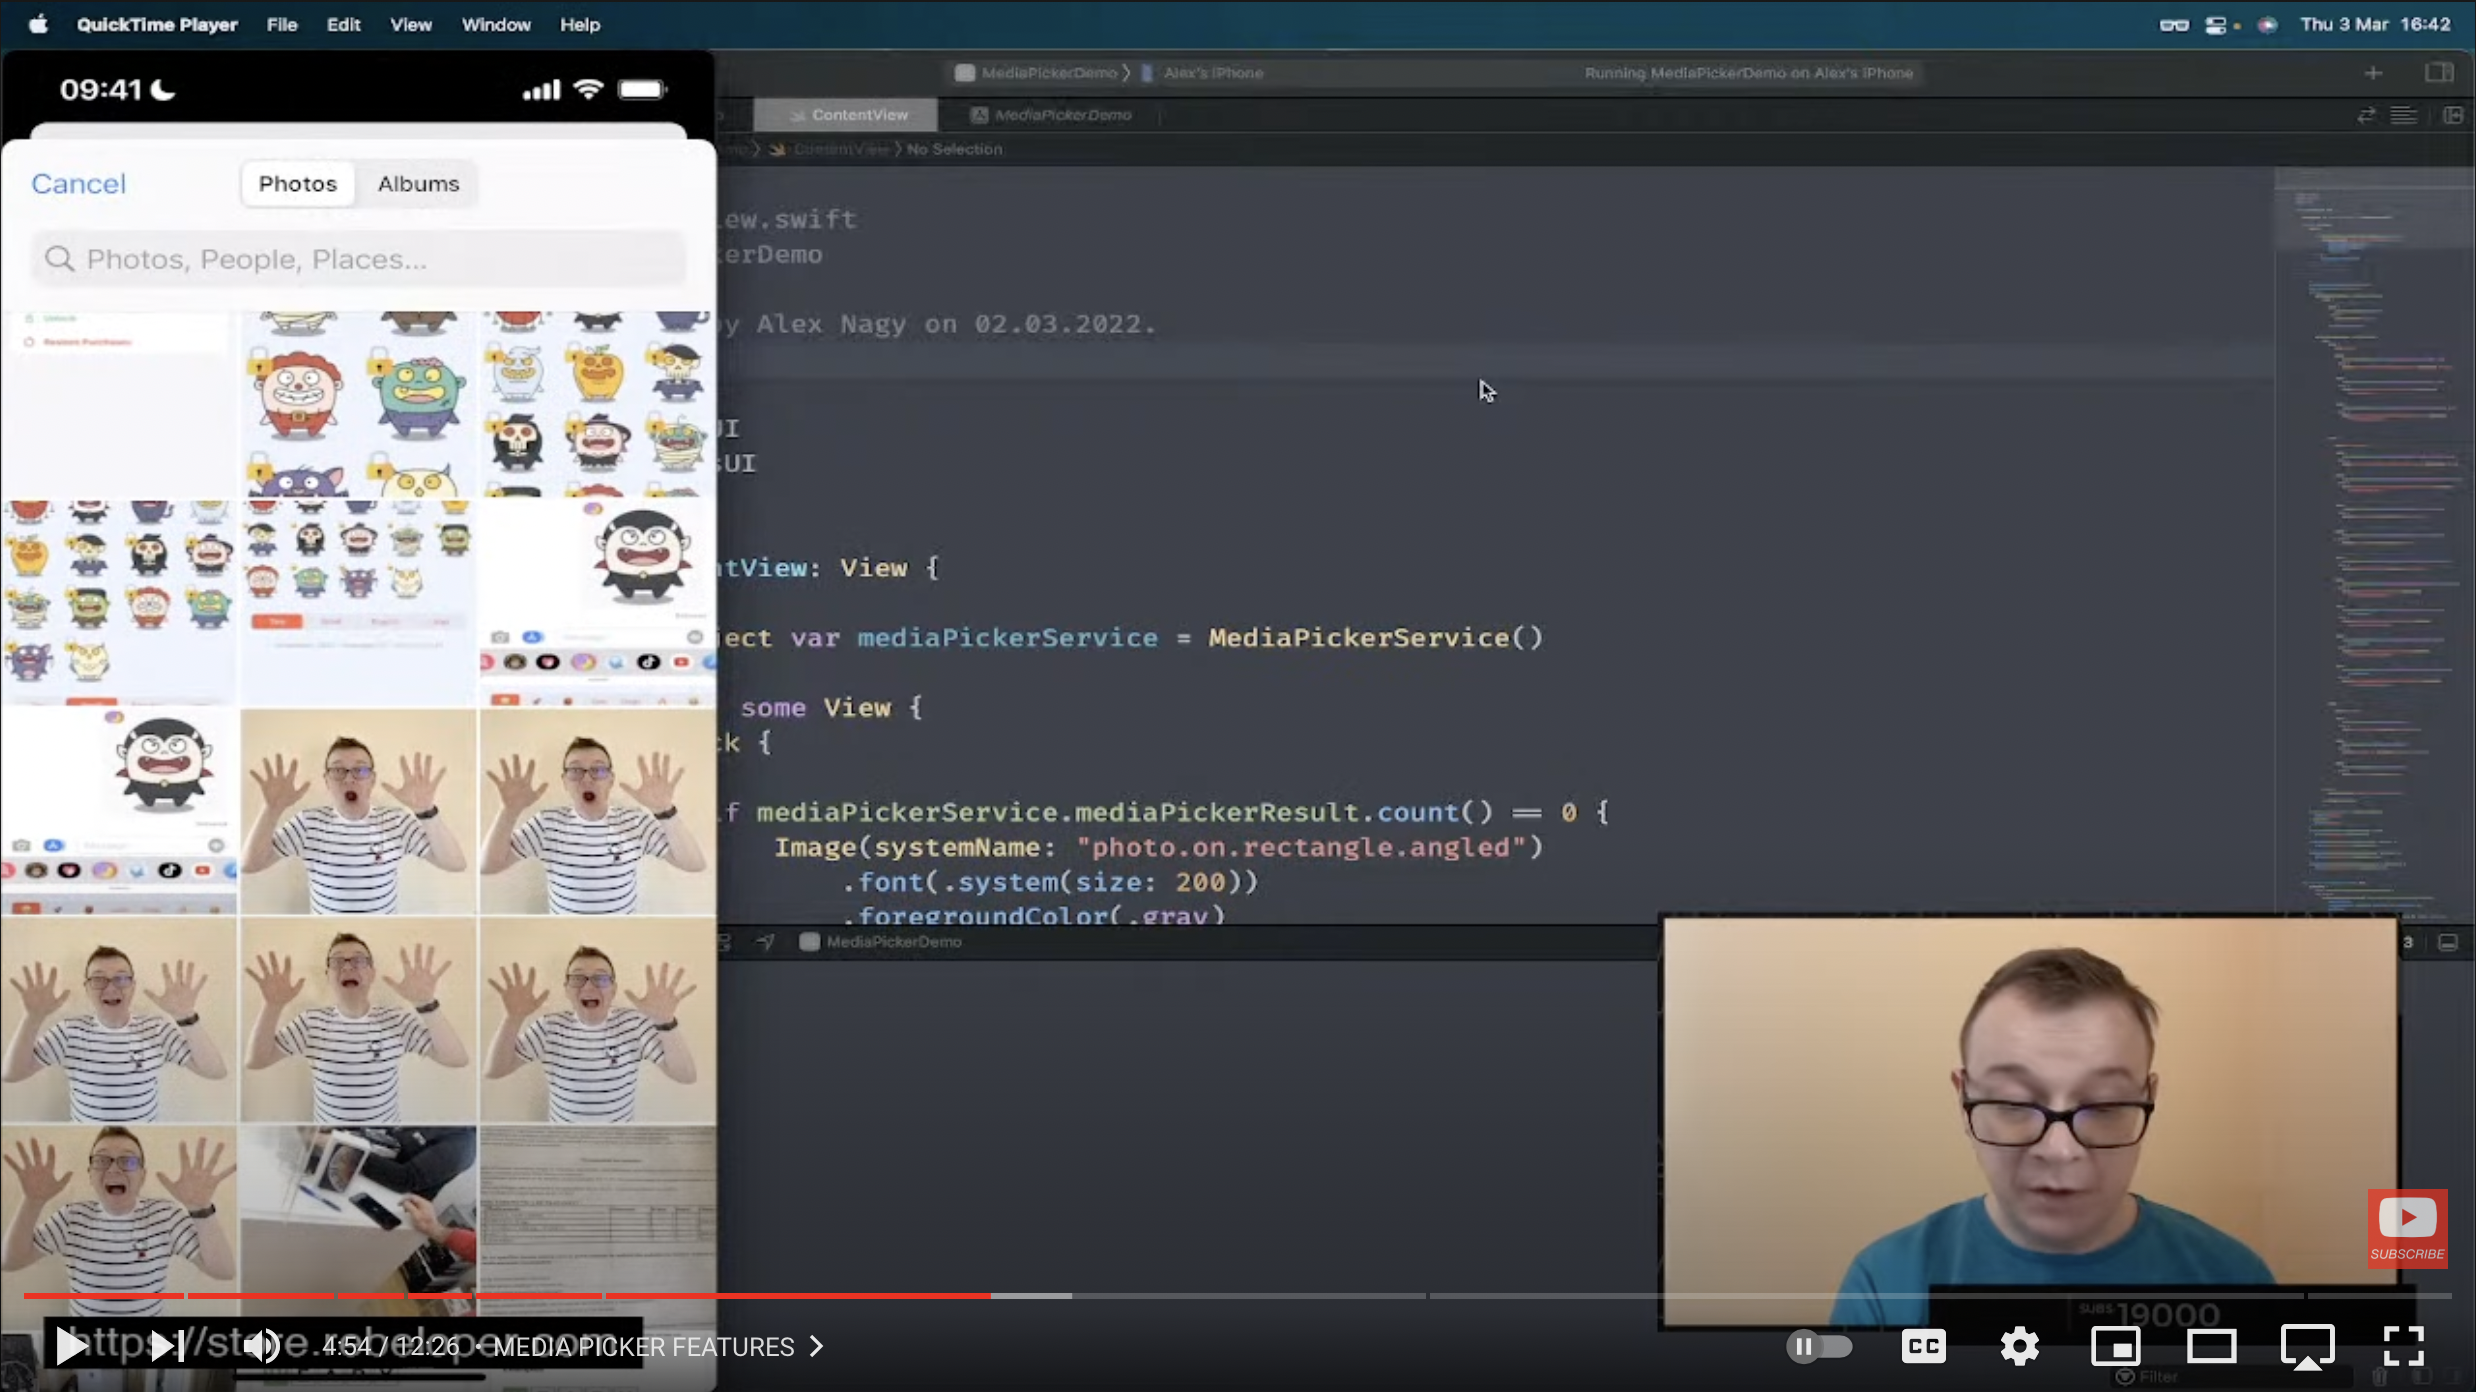Enter fullscreen mode
This screenshot has height=1392, width=2476.
pos(2403,1346)
